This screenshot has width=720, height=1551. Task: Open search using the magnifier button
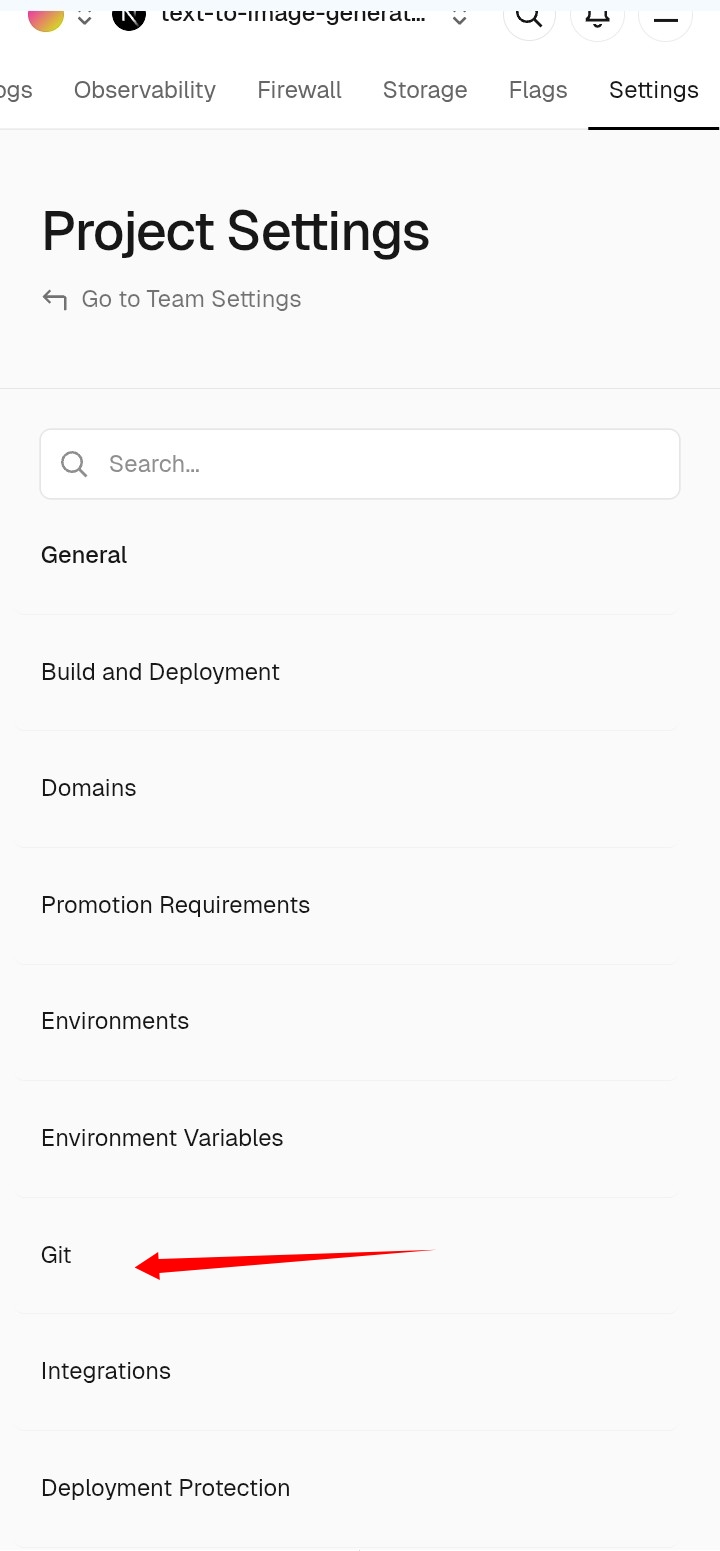point(529,16)
